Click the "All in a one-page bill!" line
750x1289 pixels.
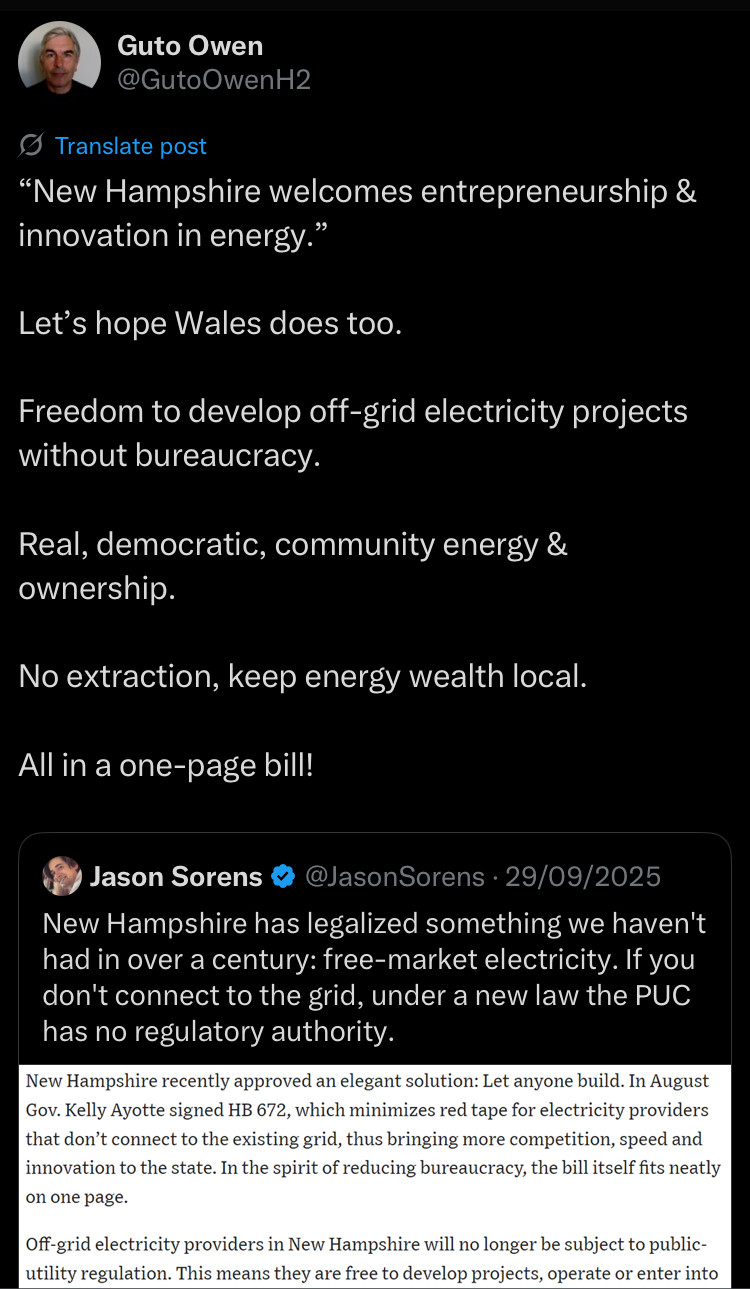tap(166, 765)
